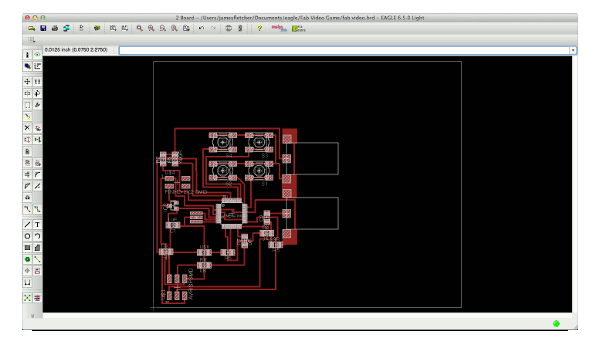Select the Wire line tool
Screen dimensions: 600x360
click(27, 225)
